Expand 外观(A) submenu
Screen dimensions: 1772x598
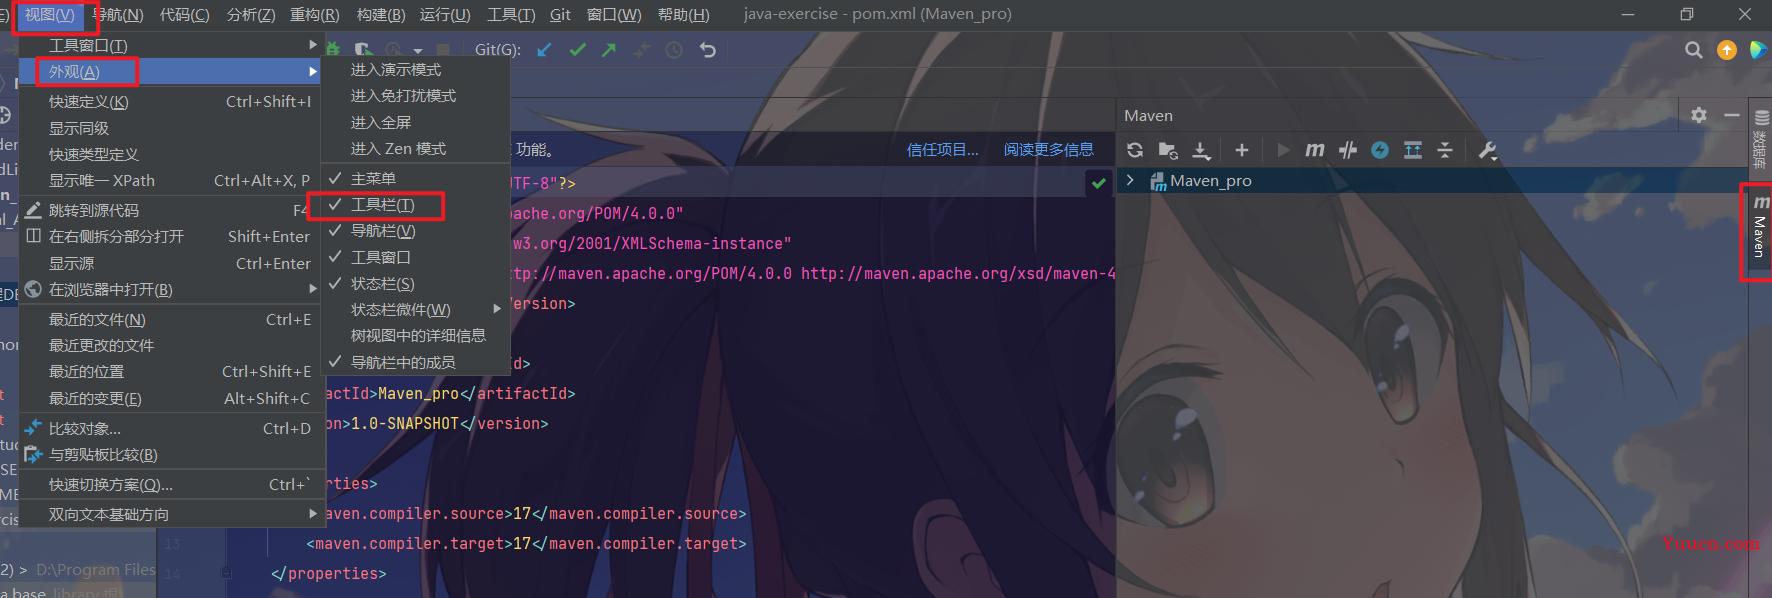172,72
